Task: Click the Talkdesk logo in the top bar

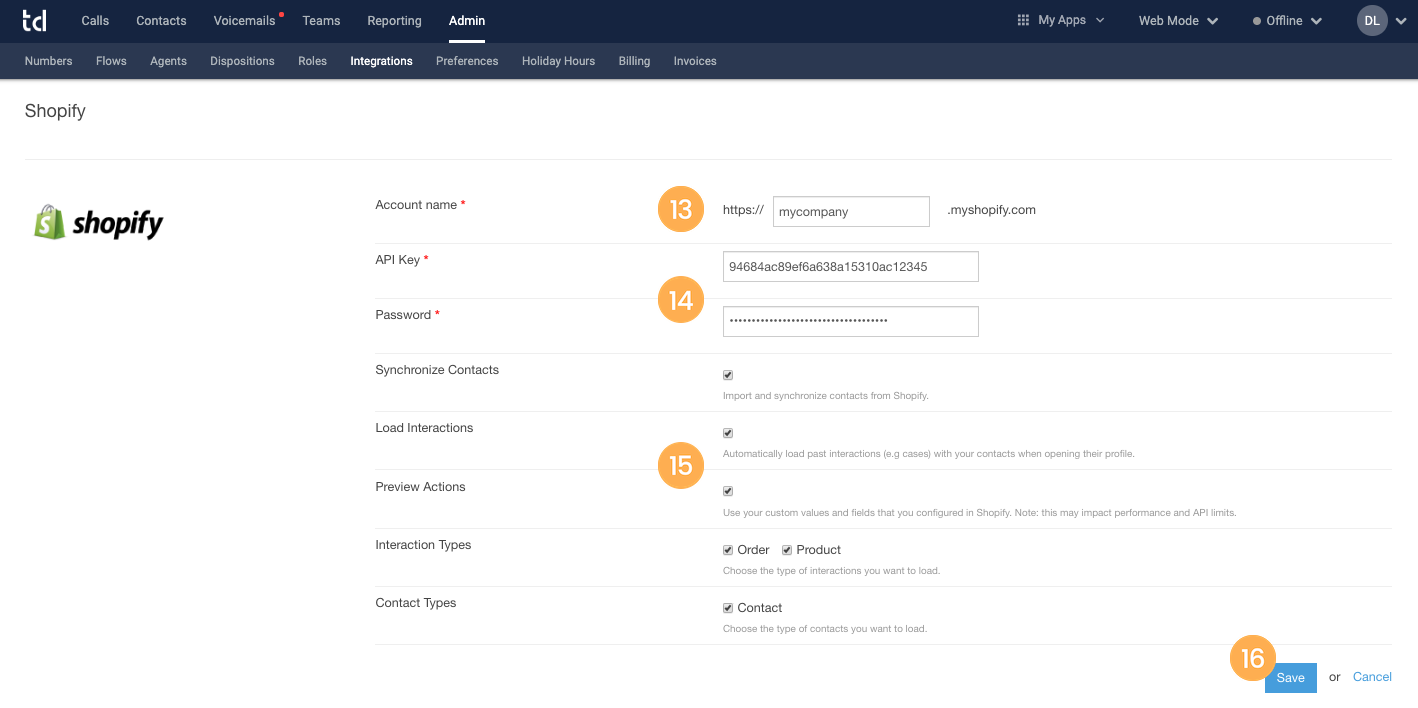Action: tap(33, 20)
